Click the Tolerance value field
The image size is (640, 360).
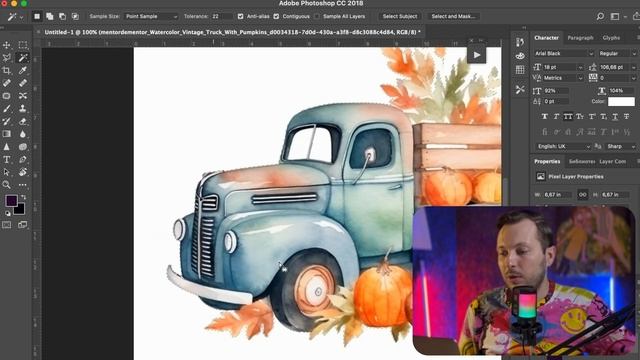tap(221, 16)
